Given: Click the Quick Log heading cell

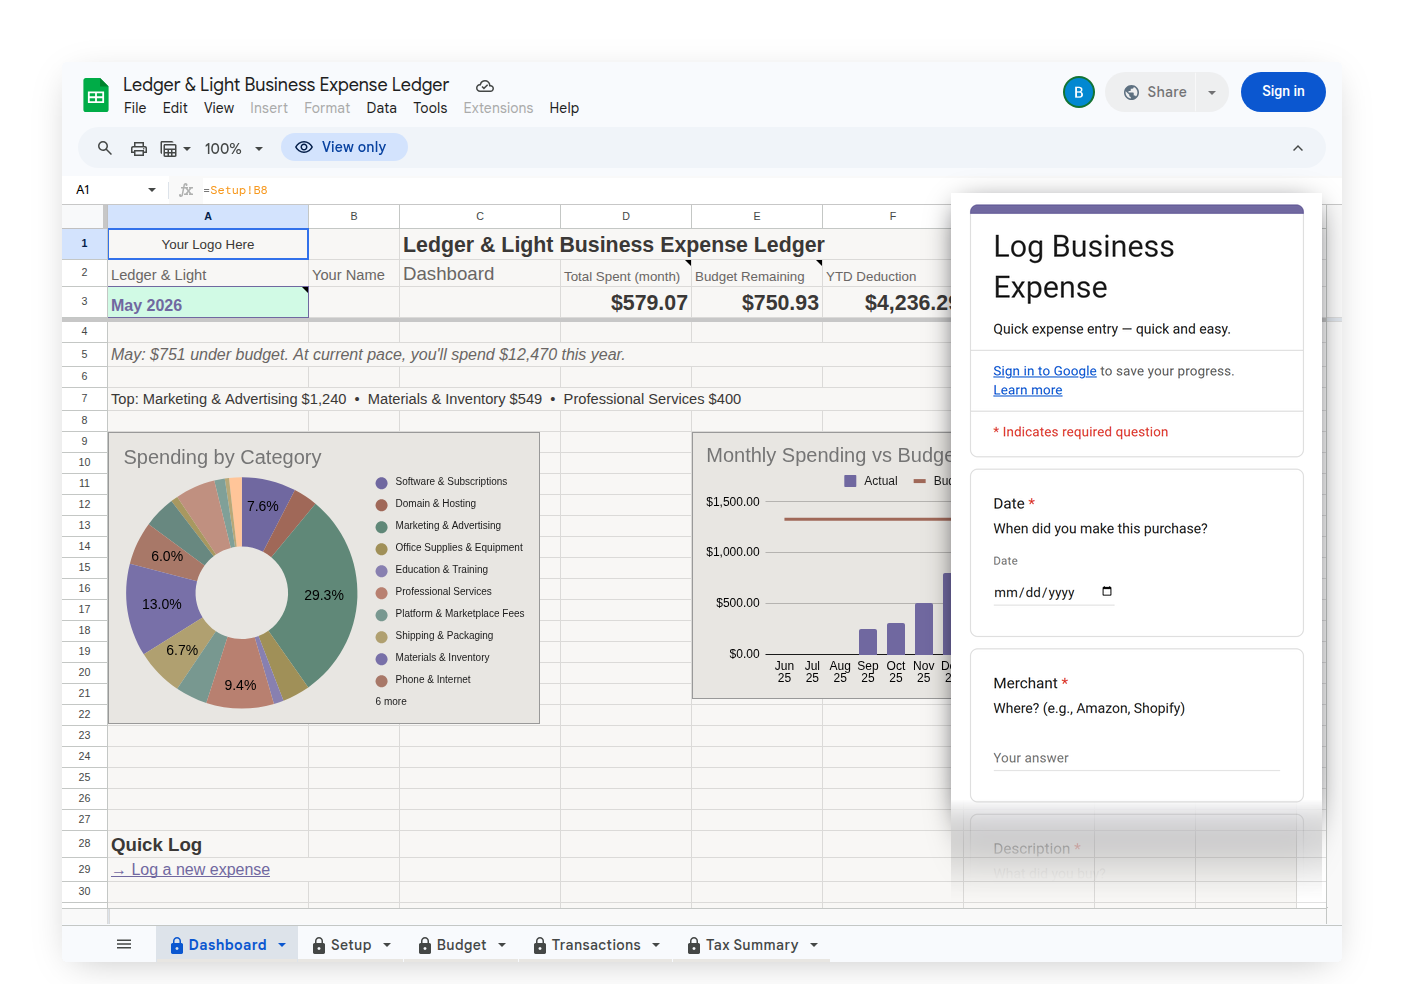Looking at the screenshot, I should [208, 844].
